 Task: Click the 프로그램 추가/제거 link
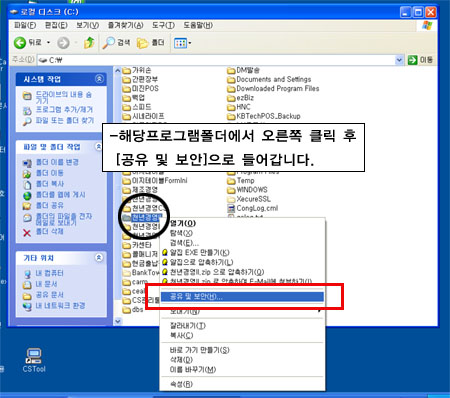(x=64, y=109)
